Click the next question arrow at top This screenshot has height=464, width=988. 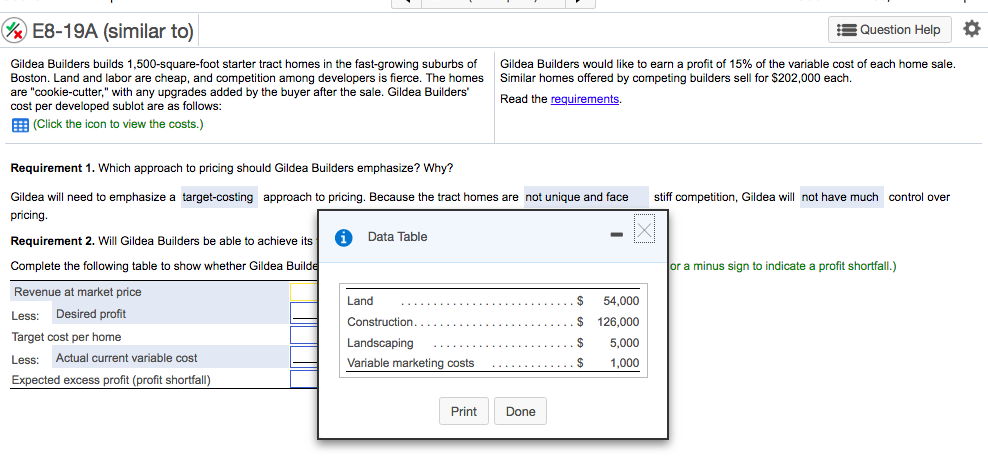580,3
